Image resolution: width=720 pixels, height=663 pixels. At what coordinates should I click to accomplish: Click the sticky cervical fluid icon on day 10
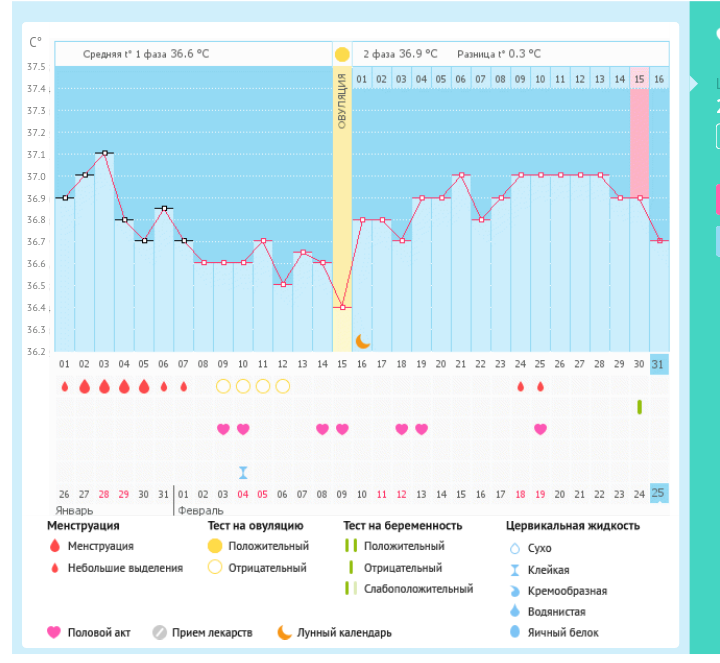pos(243,472)
